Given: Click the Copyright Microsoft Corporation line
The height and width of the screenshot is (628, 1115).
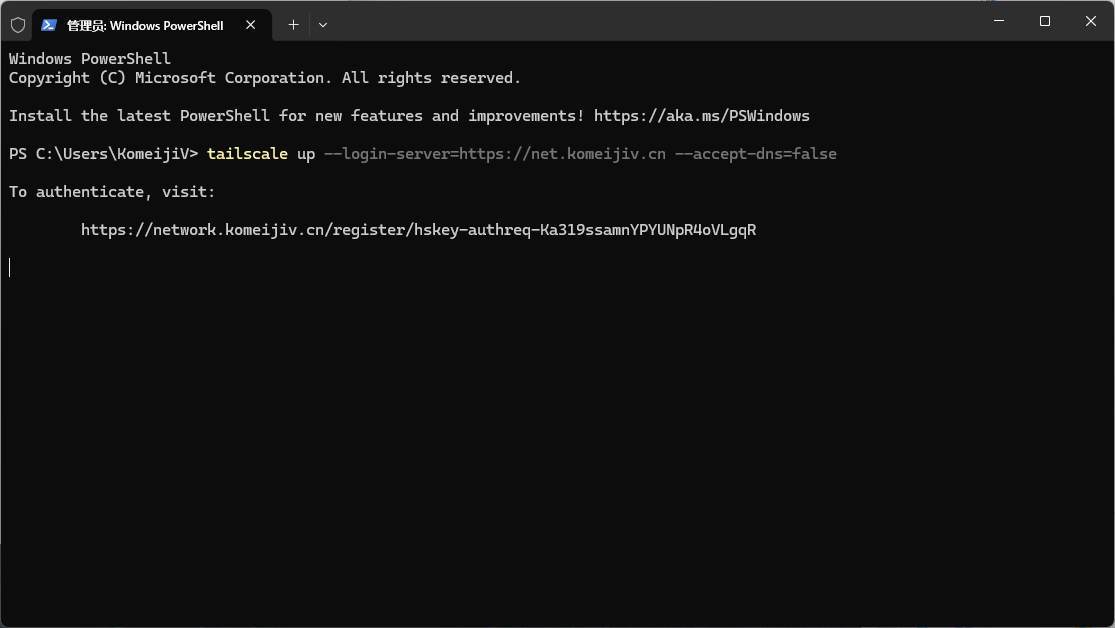Looking at the screenshot, I should pos(265,78).
